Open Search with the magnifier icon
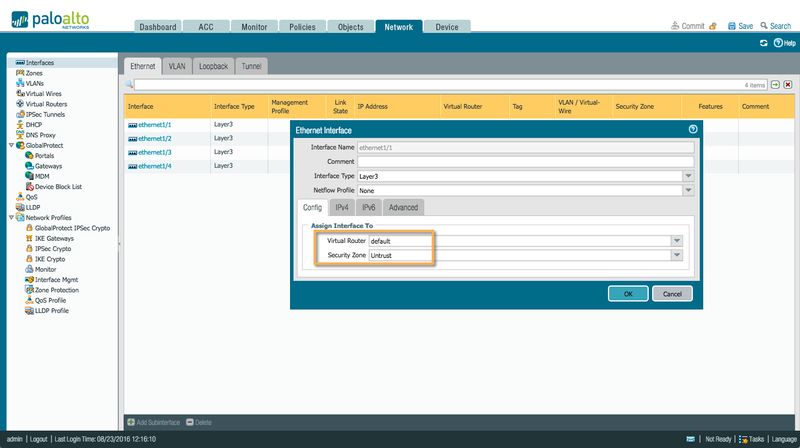The height and width of the screenshot is (448, 800). pos(762,26)
